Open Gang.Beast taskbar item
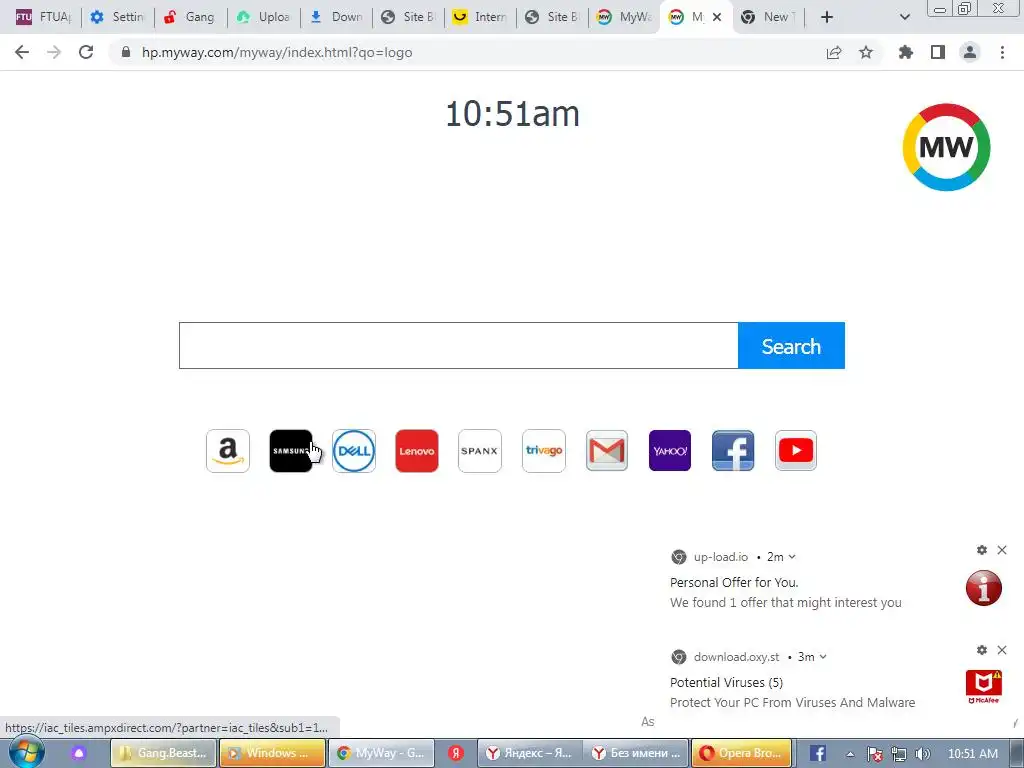The height and width of the screenshot is (768, 1024). [x=163, y=753]
